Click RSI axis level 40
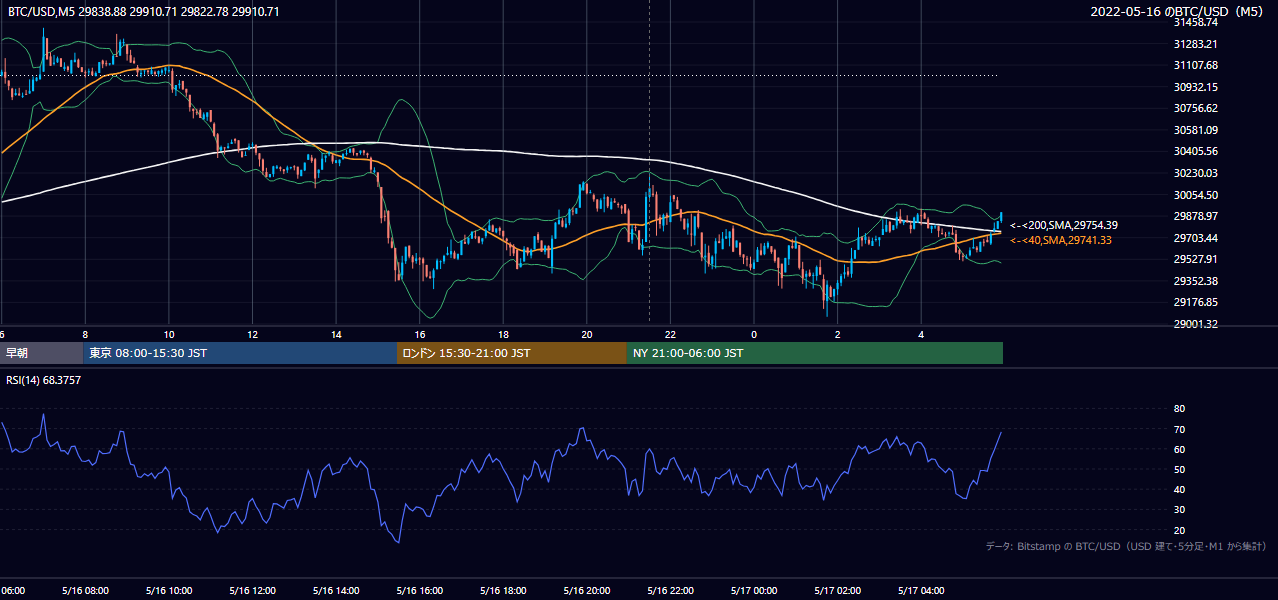Screen dimensions: 1278x600 coord(1180,490)
